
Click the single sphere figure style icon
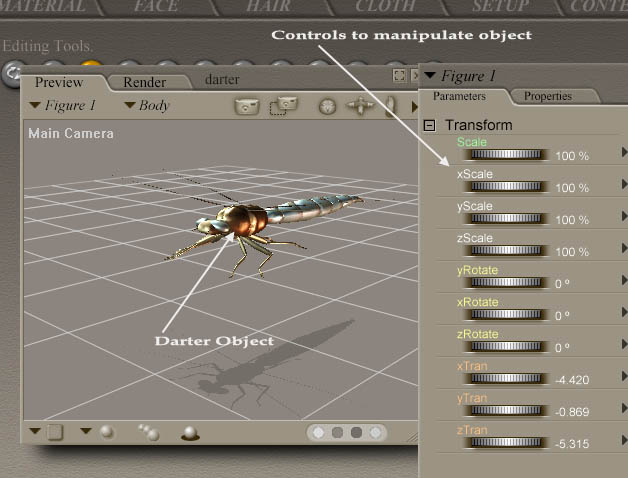[107, 432]
